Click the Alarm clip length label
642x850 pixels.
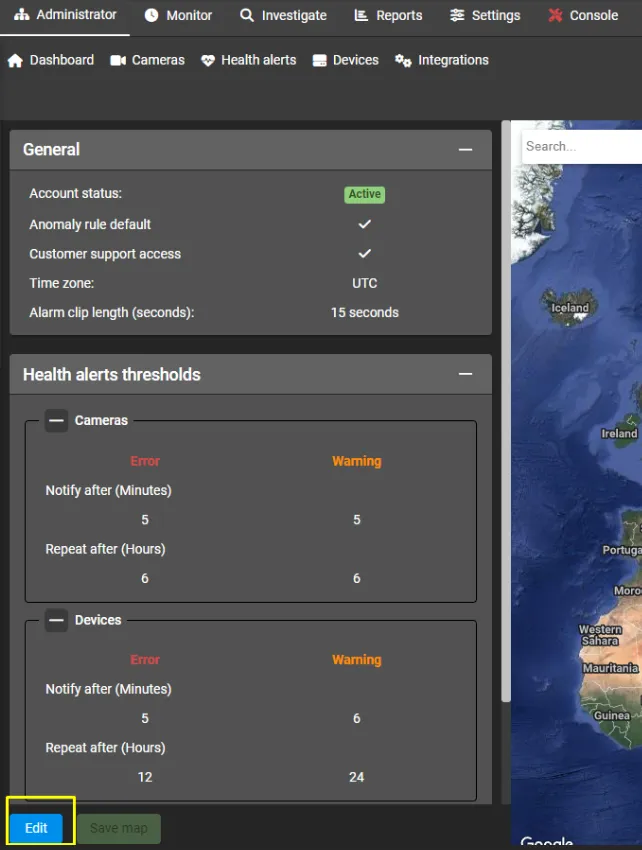(x=112, y=313)
